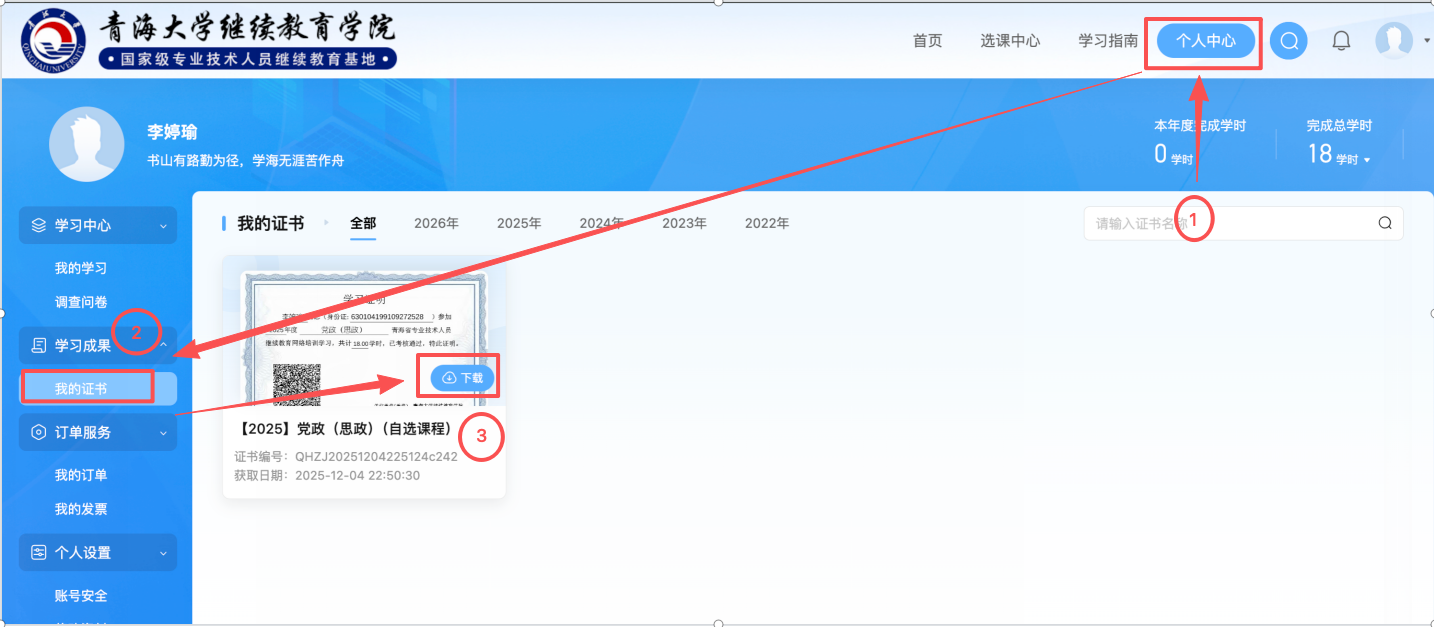
Task: Collapse the 学习中心 sidebar section
Action: click(98, 225)
